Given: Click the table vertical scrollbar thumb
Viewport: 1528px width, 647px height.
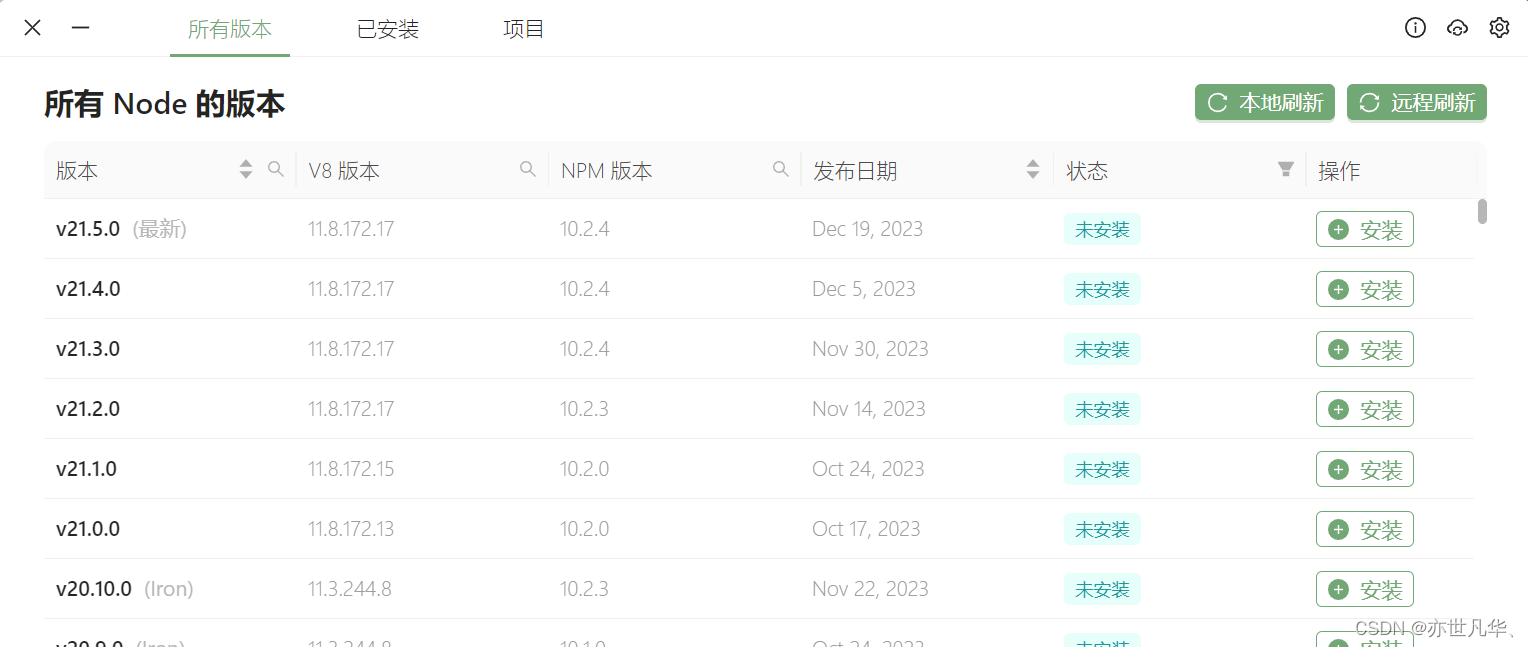Looking at the screenshot, I should pos(1482,211).
